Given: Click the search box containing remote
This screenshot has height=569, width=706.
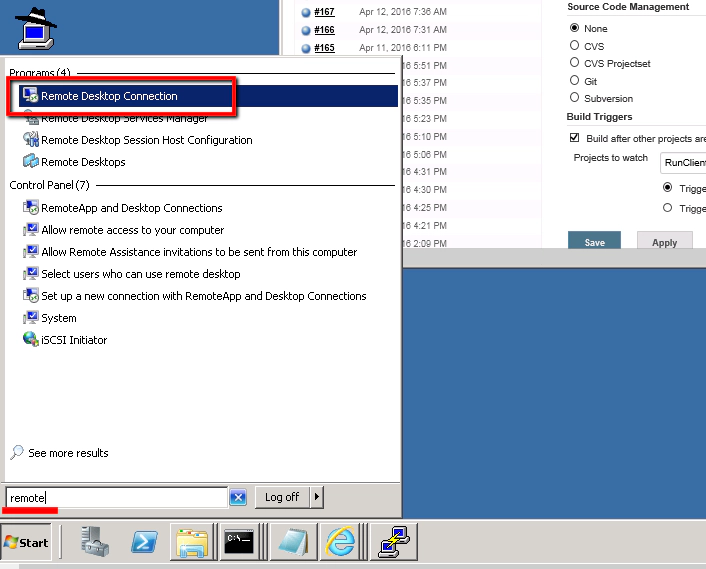Looking at the screenshot, I should 117,498.
